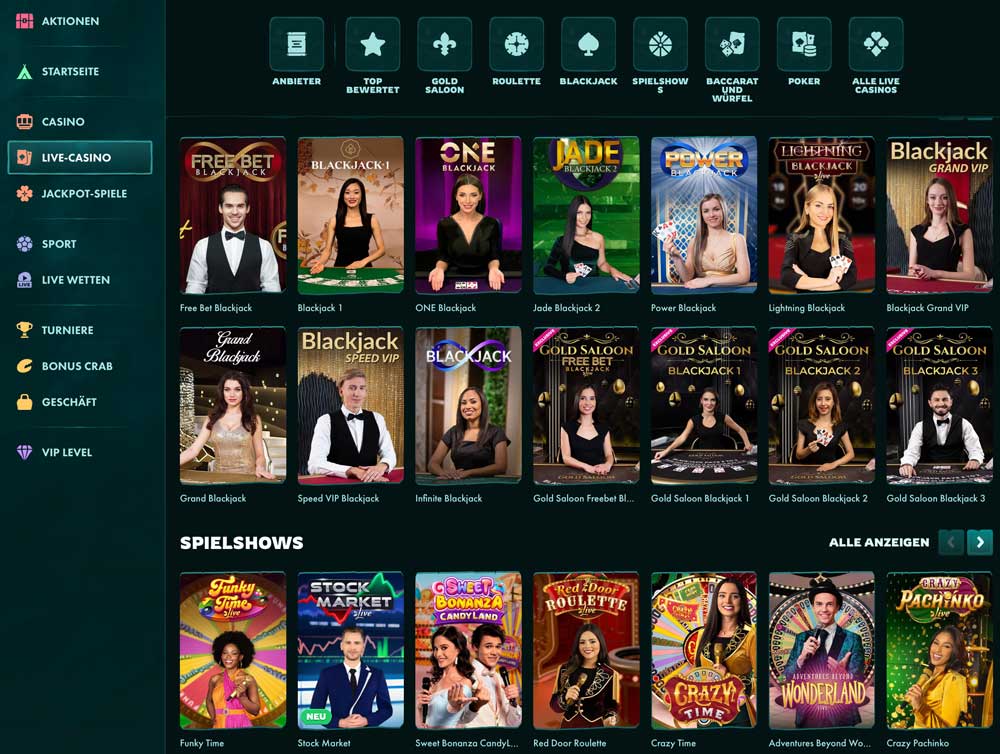Open VIP Level menu label
1000x754 pixels.
67,452
